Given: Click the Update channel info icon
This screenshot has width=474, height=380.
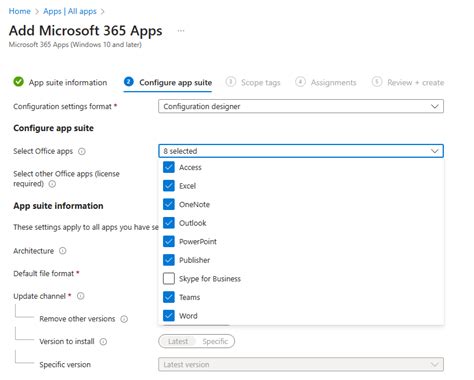Looking at the screenshot, I should pyautogui.click(x=81, y=296).
